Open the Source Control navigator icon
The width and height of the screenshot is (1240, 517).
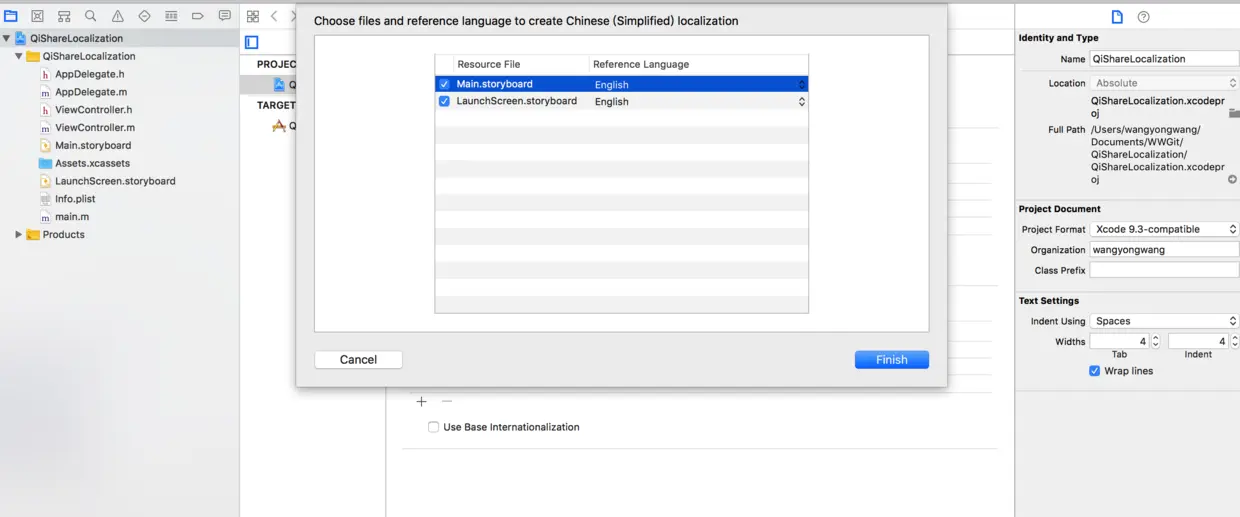coord(37,16)
